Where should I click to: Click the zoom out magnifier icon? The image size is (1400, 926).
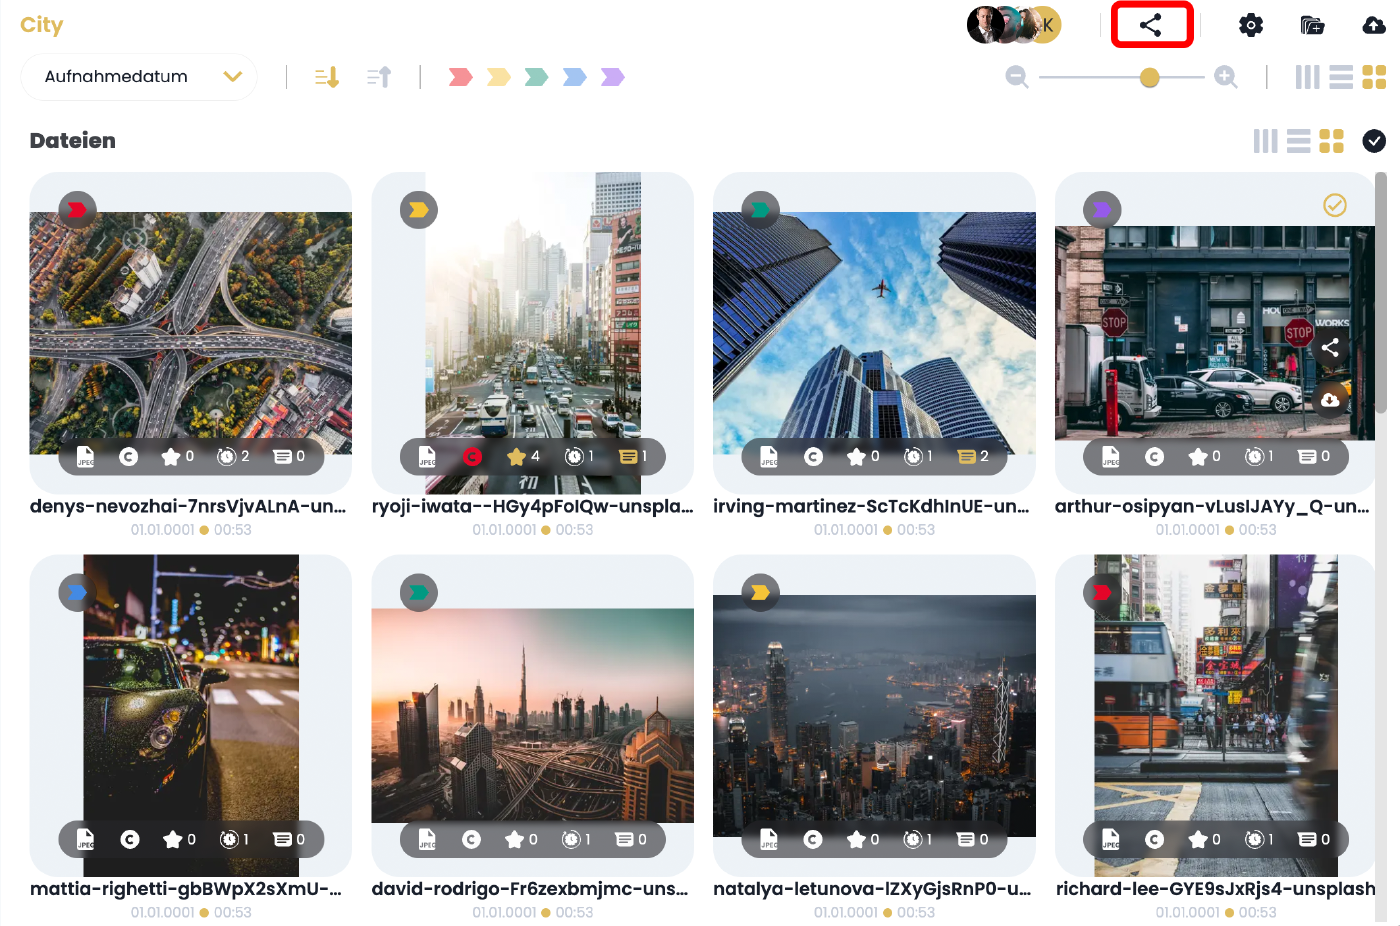coord(1017,77)
